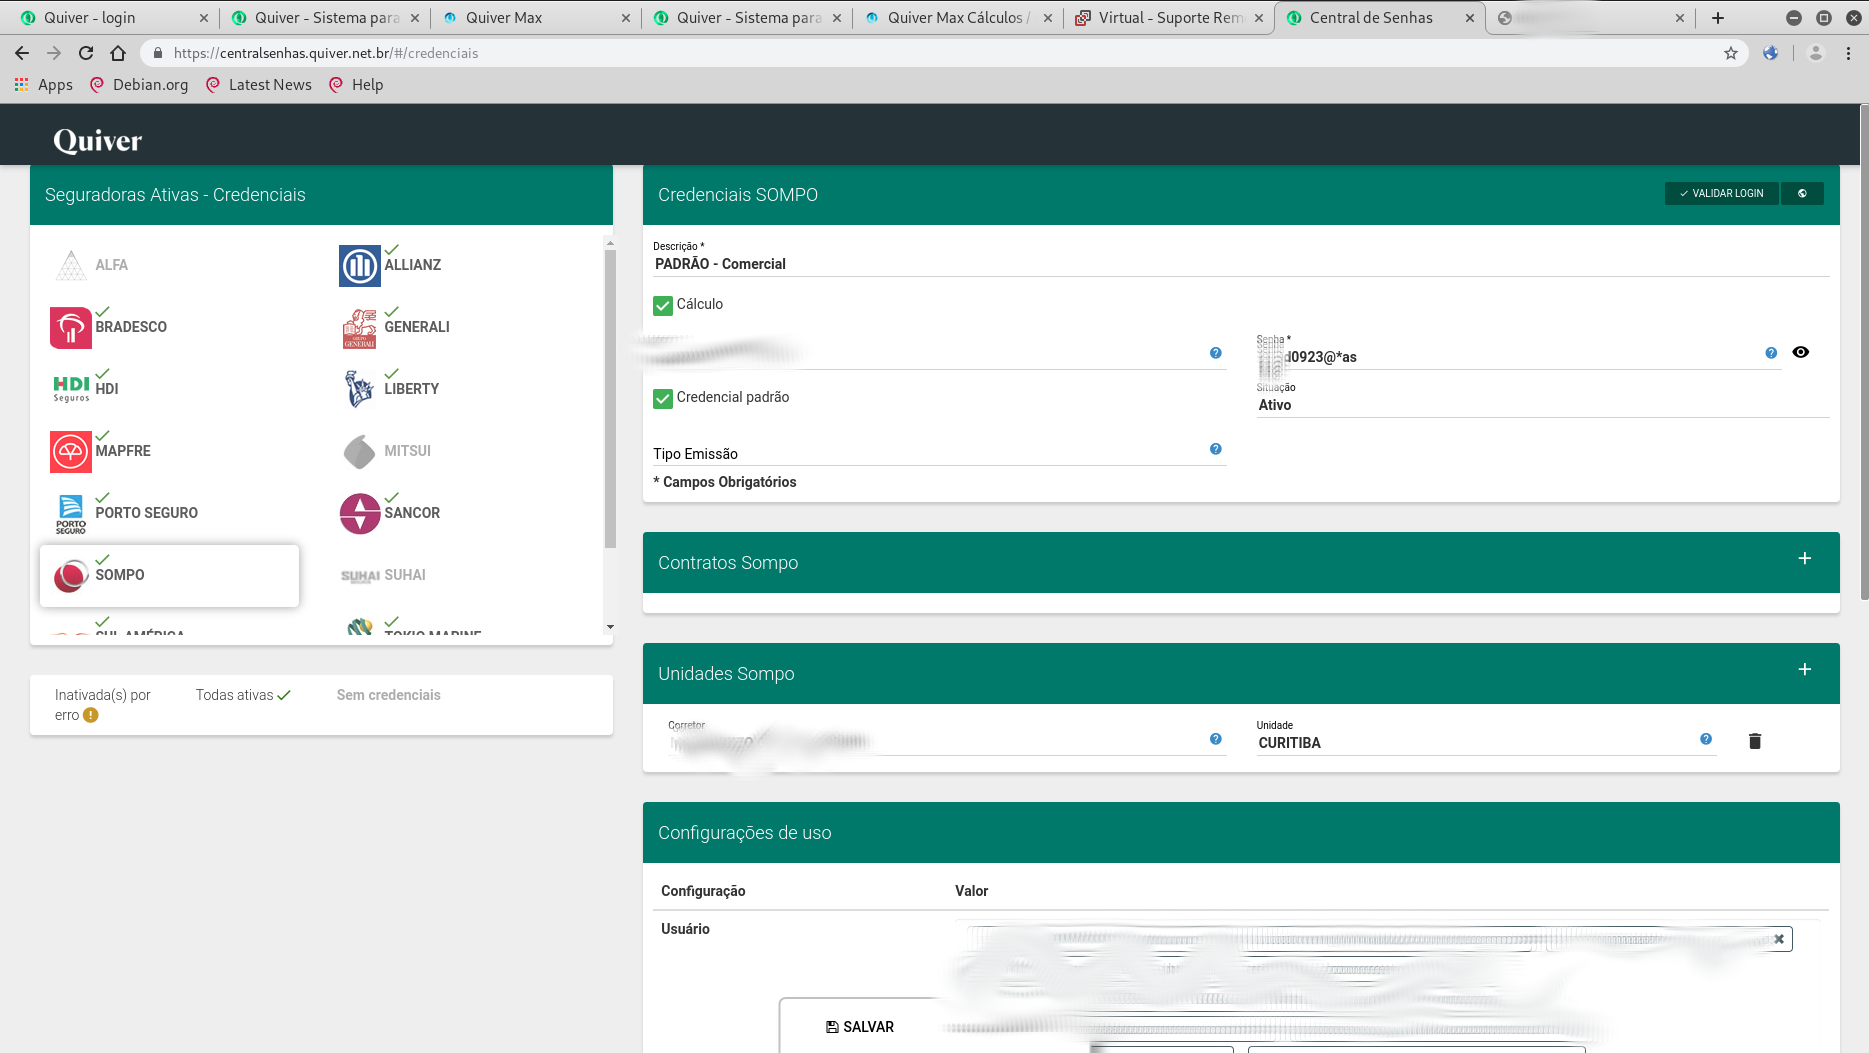This screenshot has width=1869, height=1053.
Task: Bookmark this page with the star icon
Action: click(x=1731, y=53)
